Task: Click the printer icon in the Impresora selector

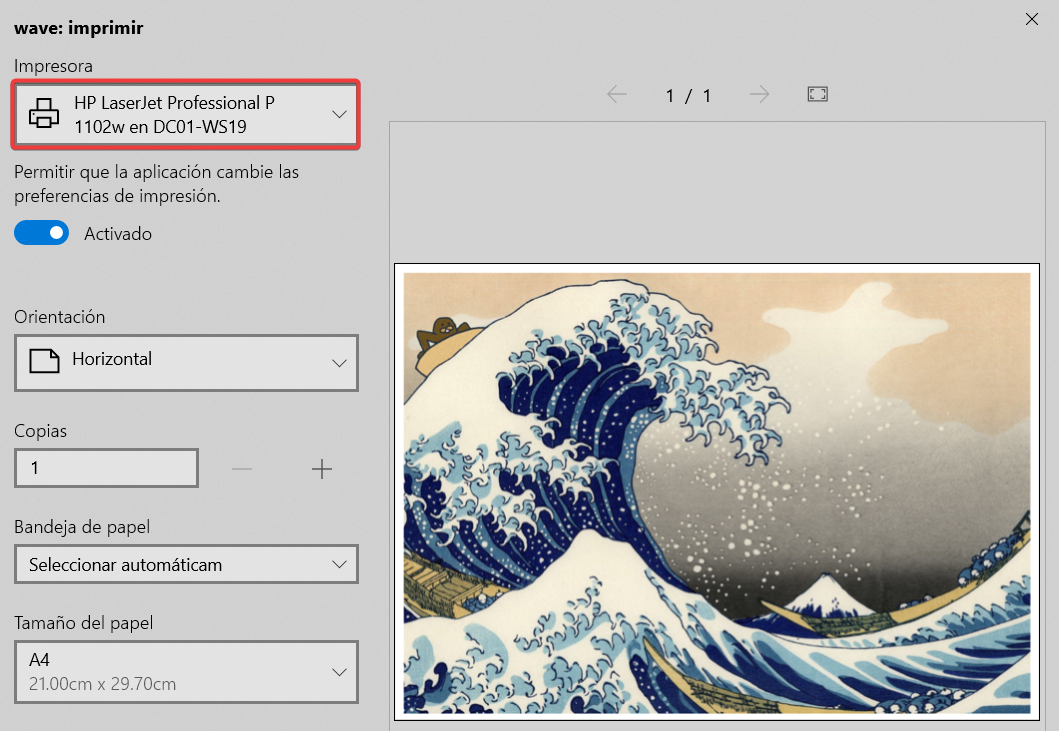Action: pos(44,115)
